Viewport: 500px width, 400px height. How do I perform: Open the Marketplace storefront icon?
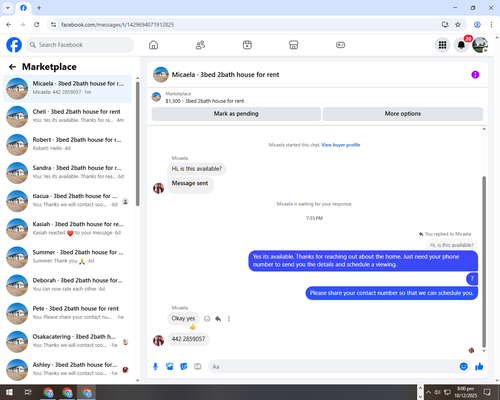294,45
